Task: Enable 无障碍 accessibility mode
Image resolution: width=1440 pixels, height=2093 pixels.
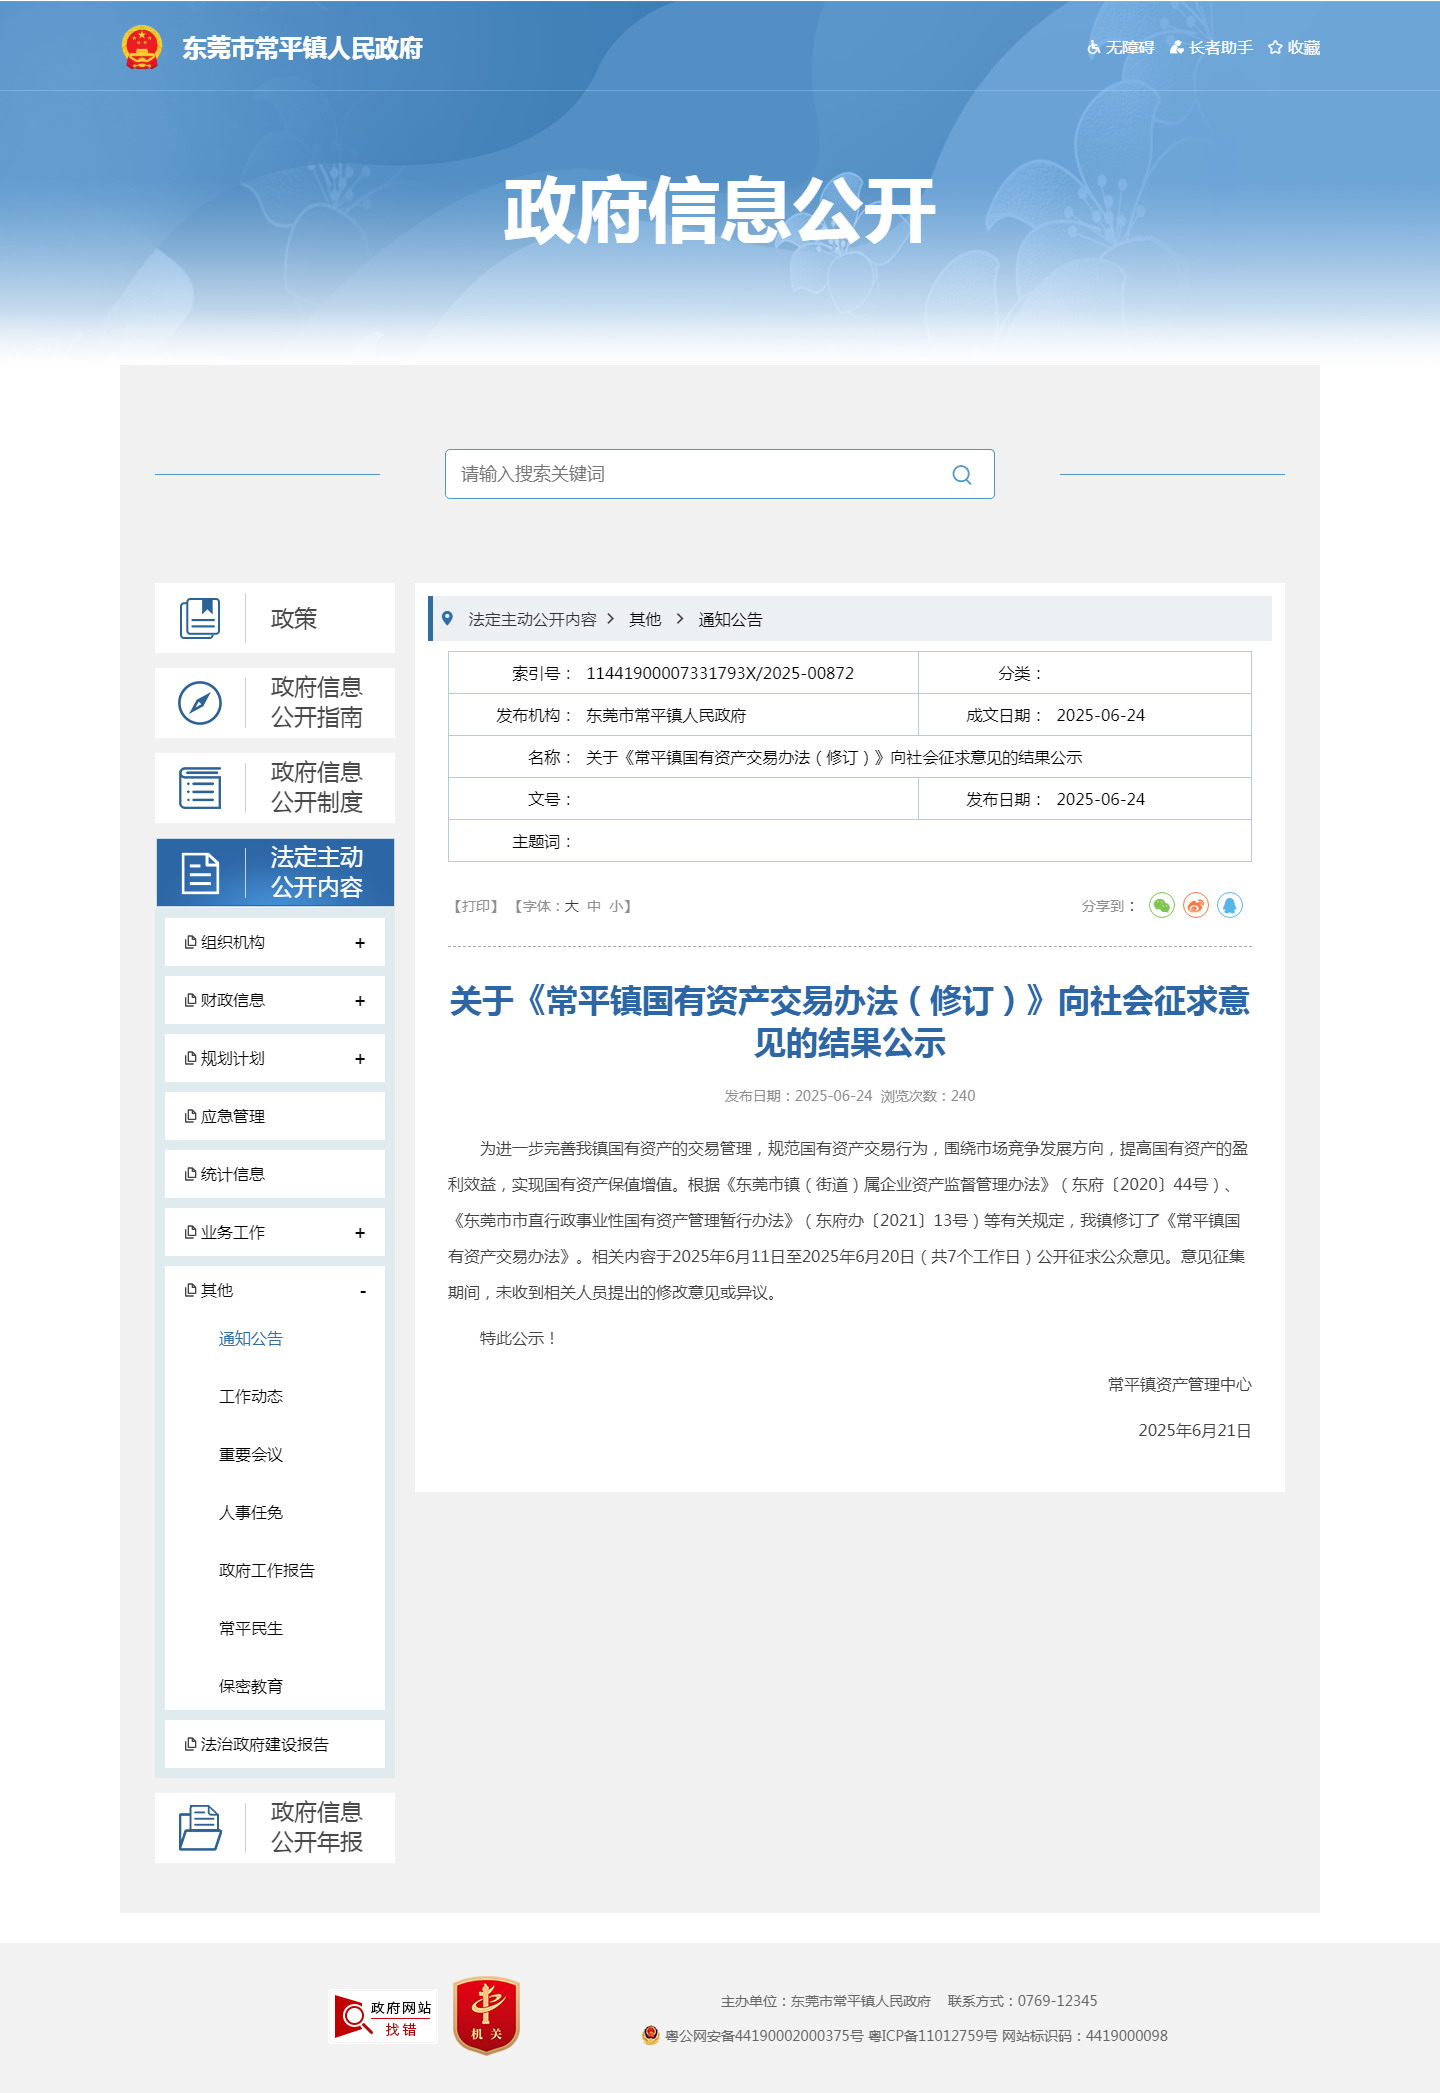Action: pyautogui.click(x=1121, y=47)
